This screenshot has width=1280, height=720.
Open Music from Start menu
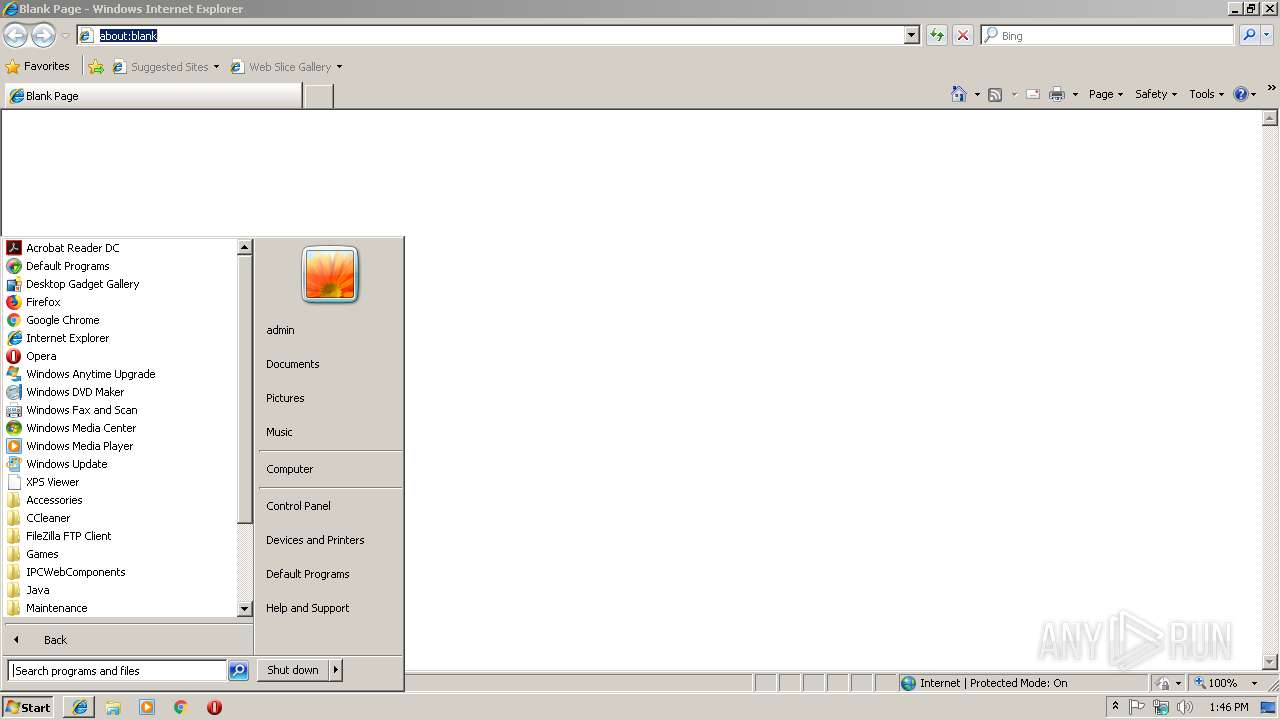tap(279, 432)
